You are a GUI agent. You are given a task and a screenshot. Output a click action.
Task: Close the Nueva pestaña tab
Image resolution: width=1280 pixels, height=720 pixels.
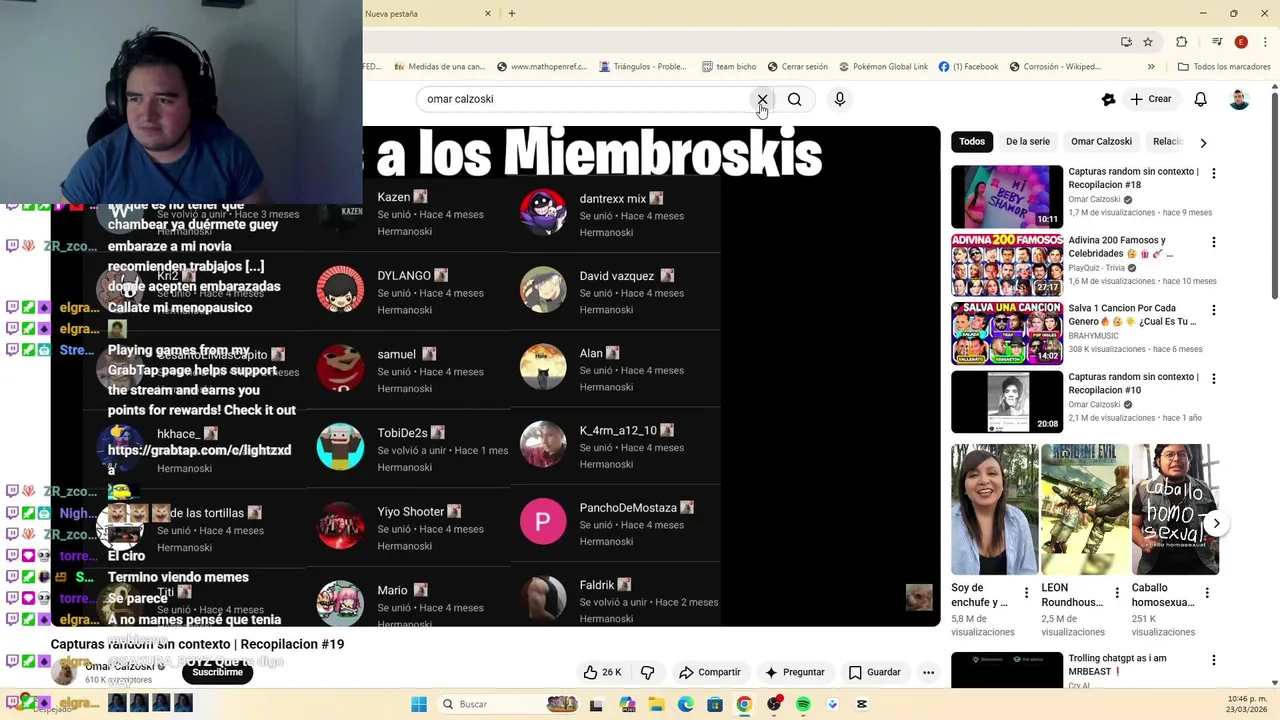[488, 13]
